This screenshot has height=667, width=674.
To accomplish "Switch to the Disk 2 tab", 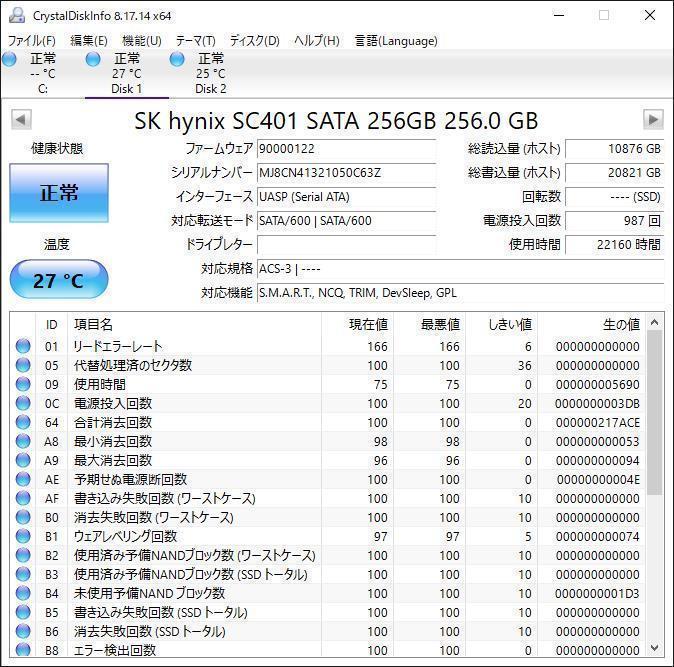I will pyautogui.click(x=211, y=73).
